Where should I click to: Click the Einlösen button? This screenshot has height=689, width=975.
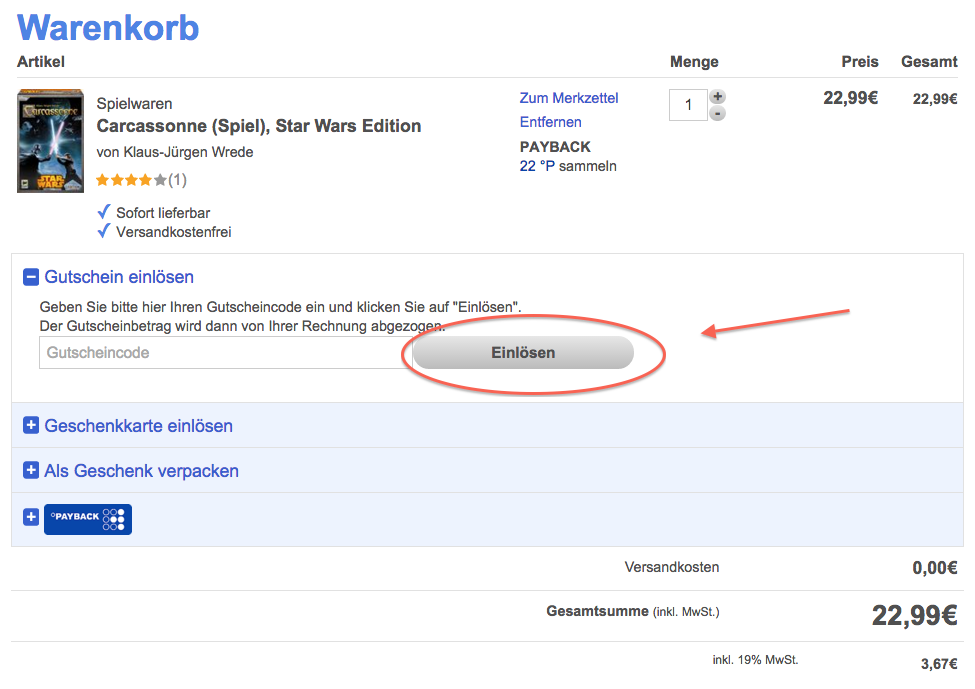coord(523,353)
